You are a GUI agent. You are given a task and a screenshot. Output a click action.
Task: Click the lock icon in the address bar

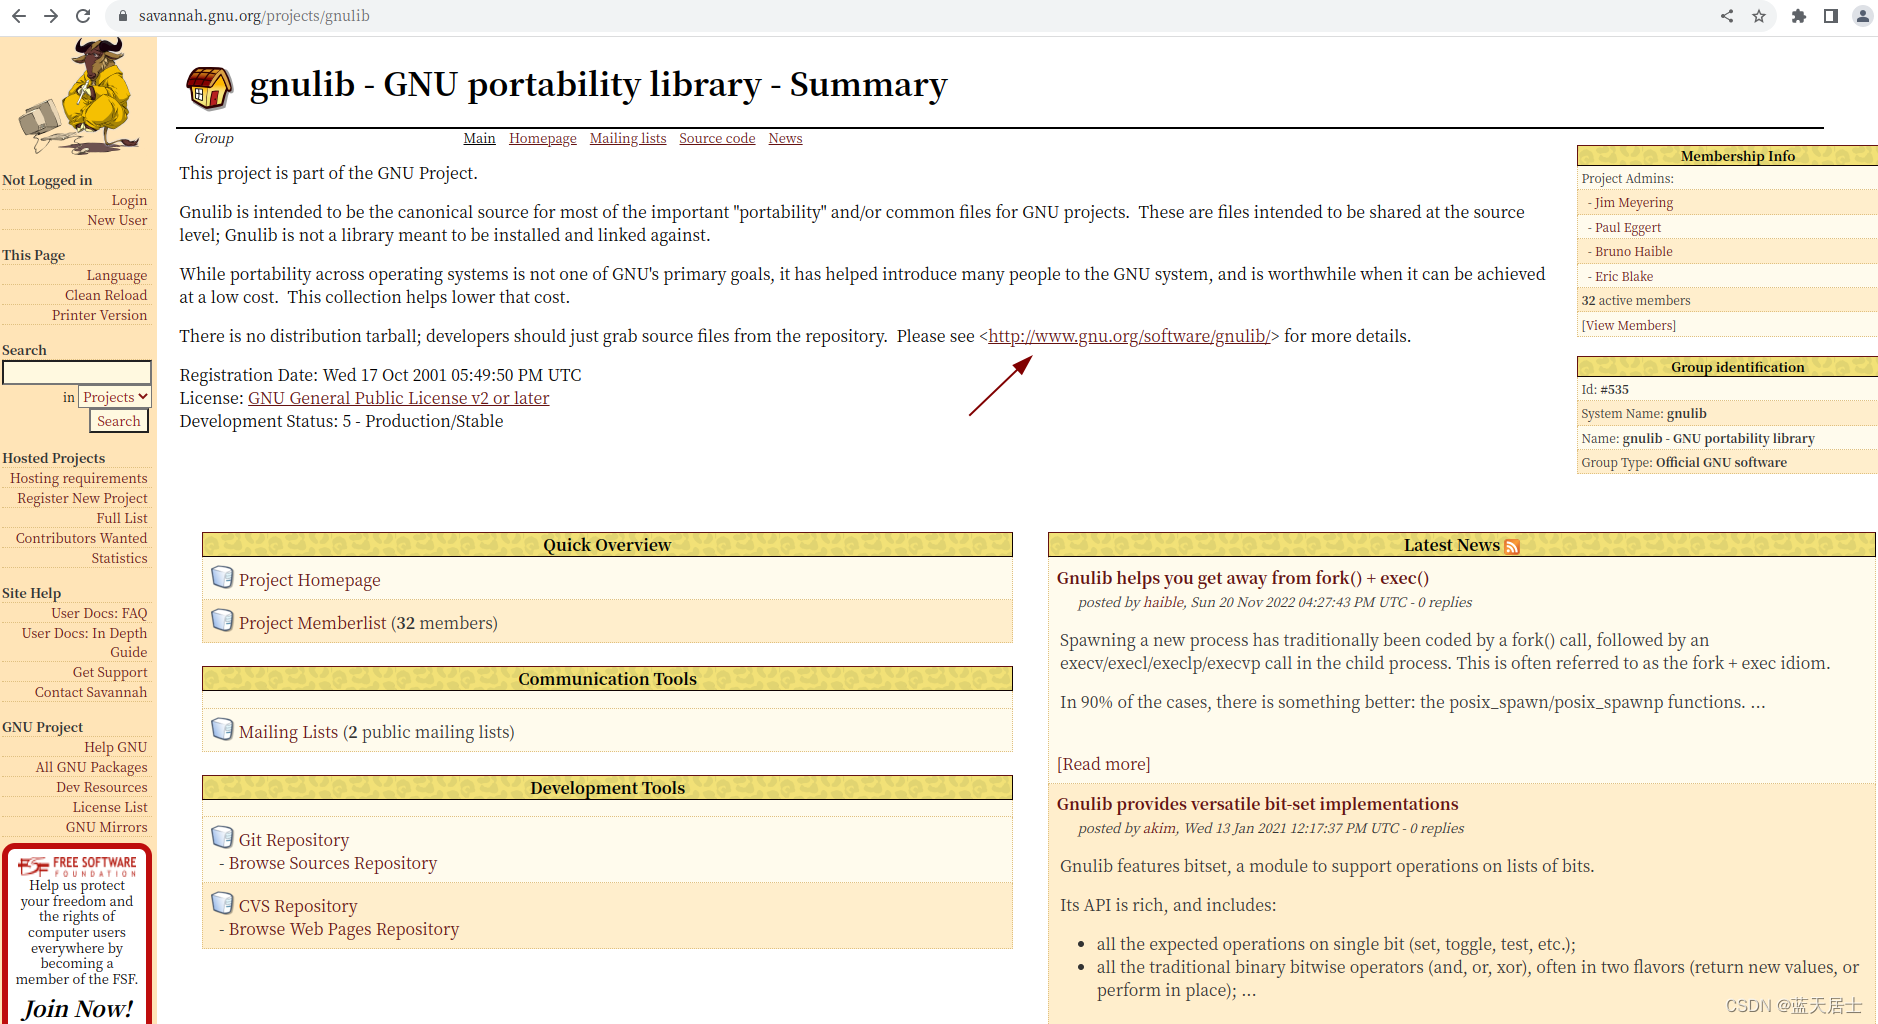(123, 16)
